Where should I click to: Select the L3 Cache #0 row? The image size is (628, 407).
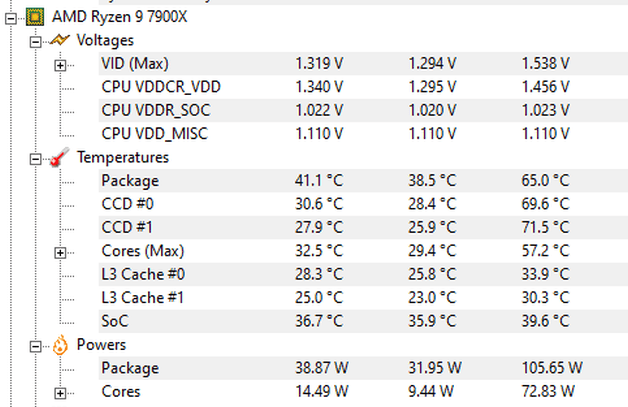tap(142, 274)
